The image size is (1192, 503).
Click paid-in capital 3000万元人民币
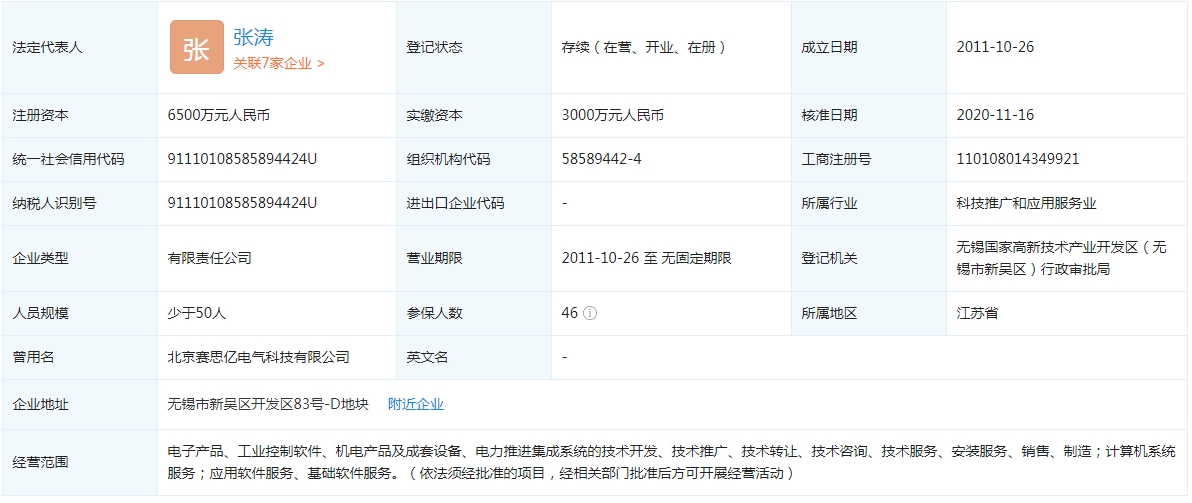click(613, 115)
